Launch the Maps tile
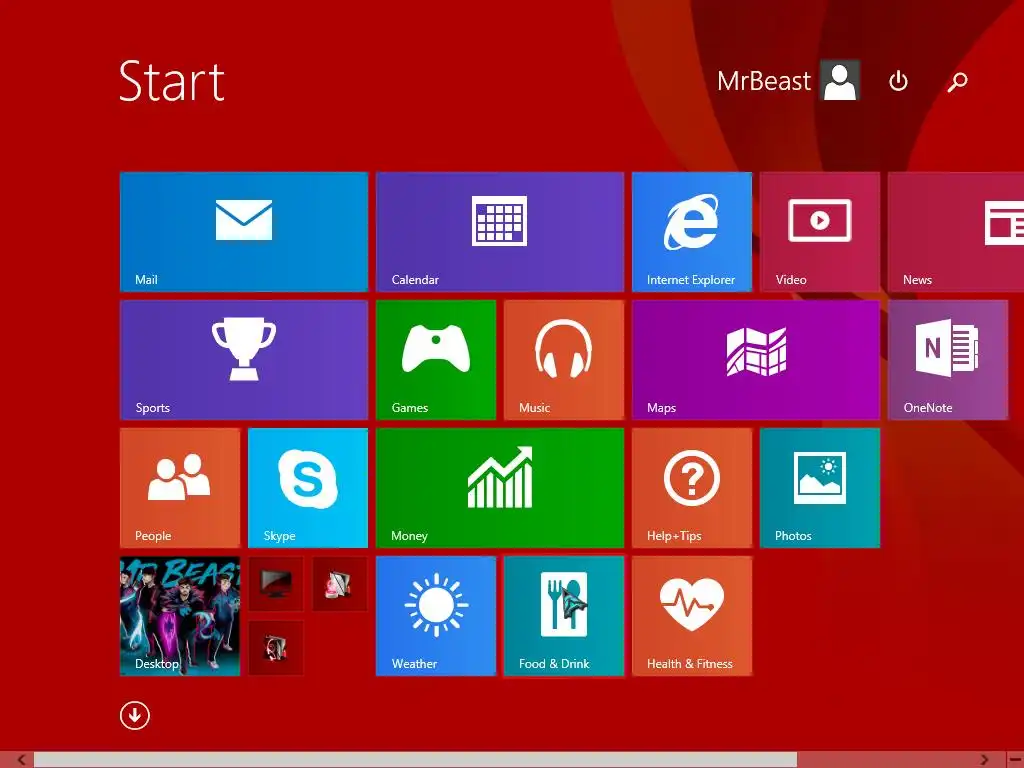Image resolution: width=1024 pixels, height=768 pixels. coord(756,360)
